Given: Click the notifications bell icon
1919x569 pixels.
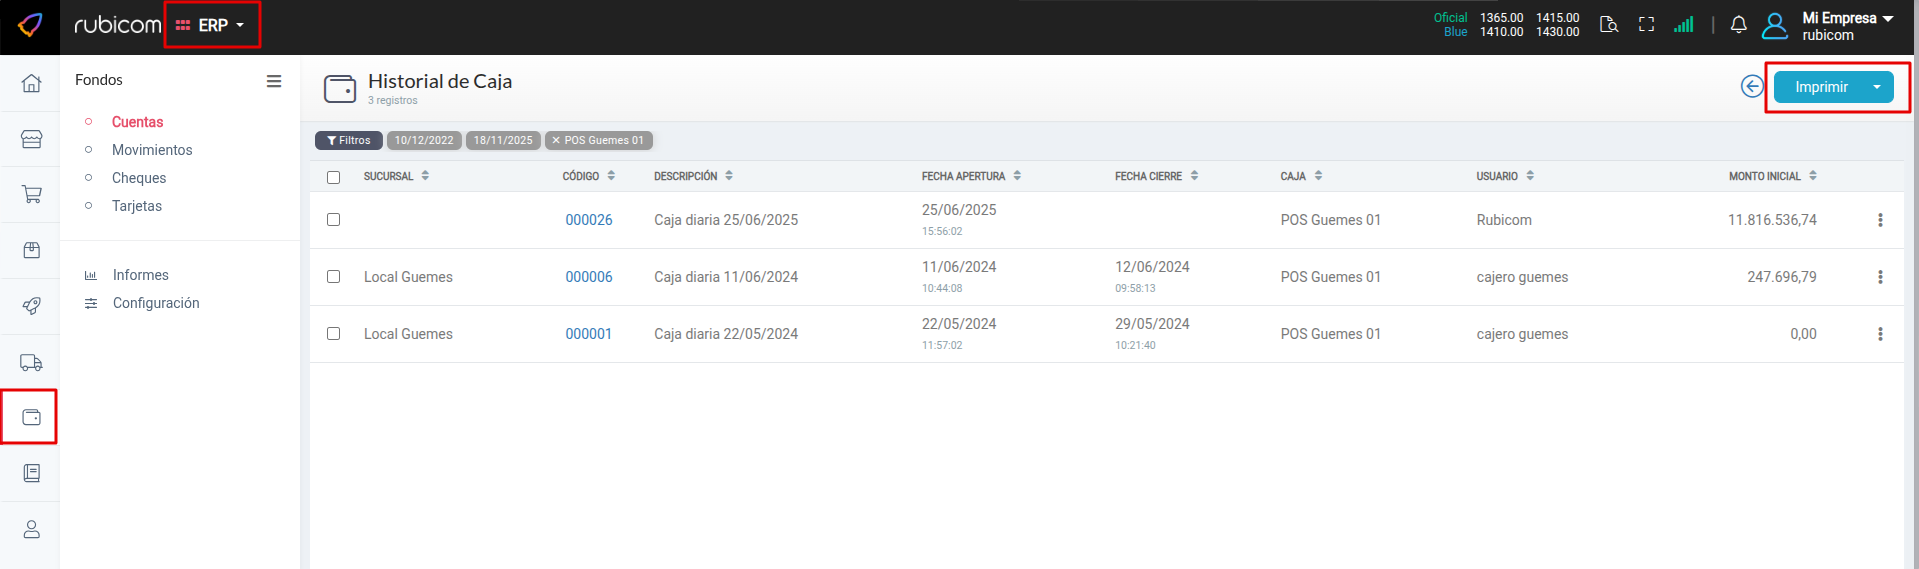Looking at the screenshot, I should click(1738, 25).
